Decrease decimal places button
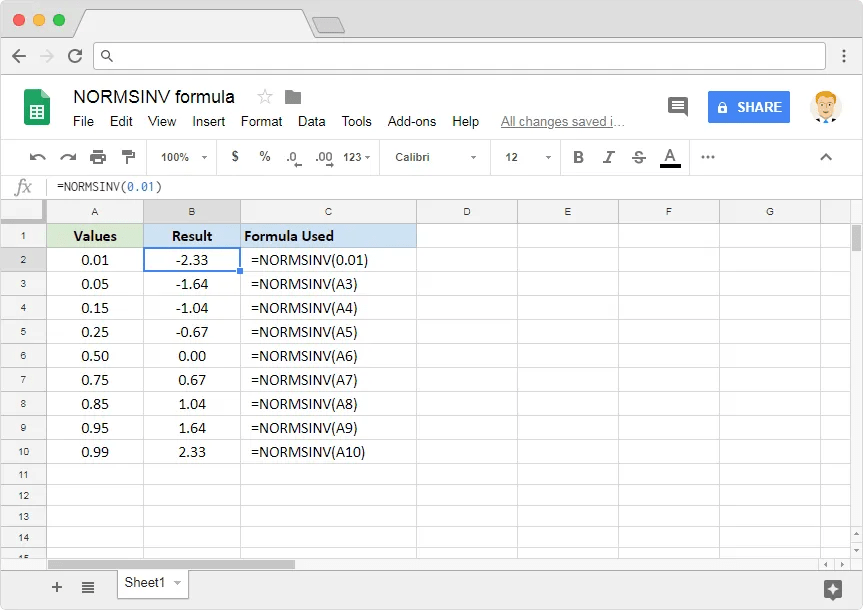This screenshot has width=863, height=610. 294,158
